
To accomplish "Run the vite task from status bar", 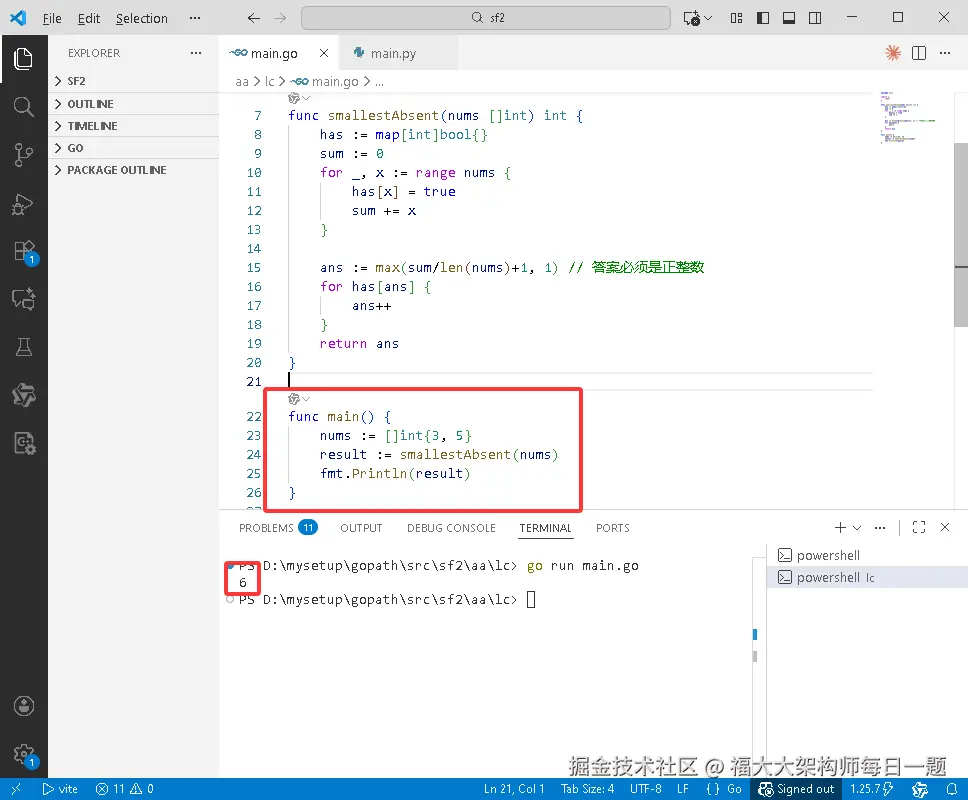I will [x=60, y=789].
